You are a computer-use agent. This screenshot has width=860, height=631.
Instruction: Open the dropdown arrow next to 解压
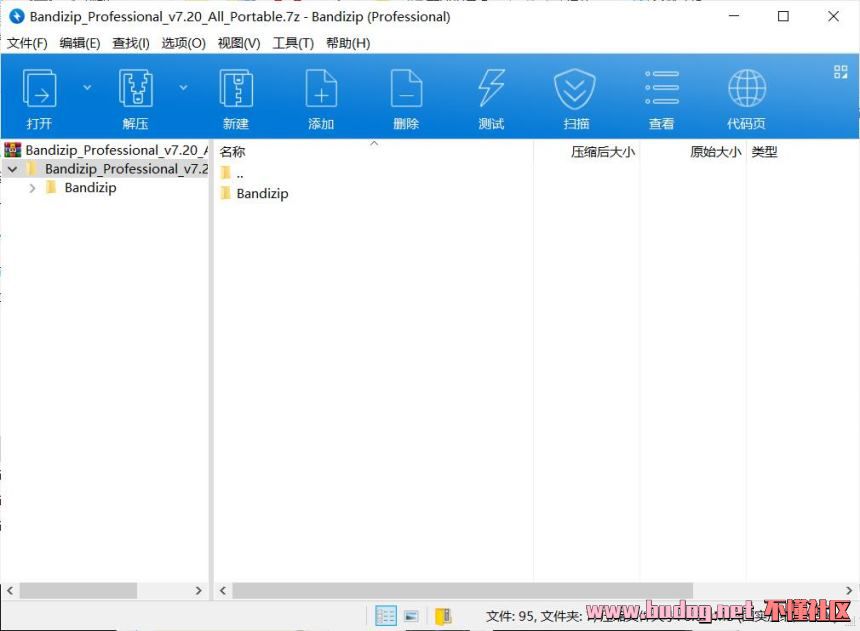point(183,88)
